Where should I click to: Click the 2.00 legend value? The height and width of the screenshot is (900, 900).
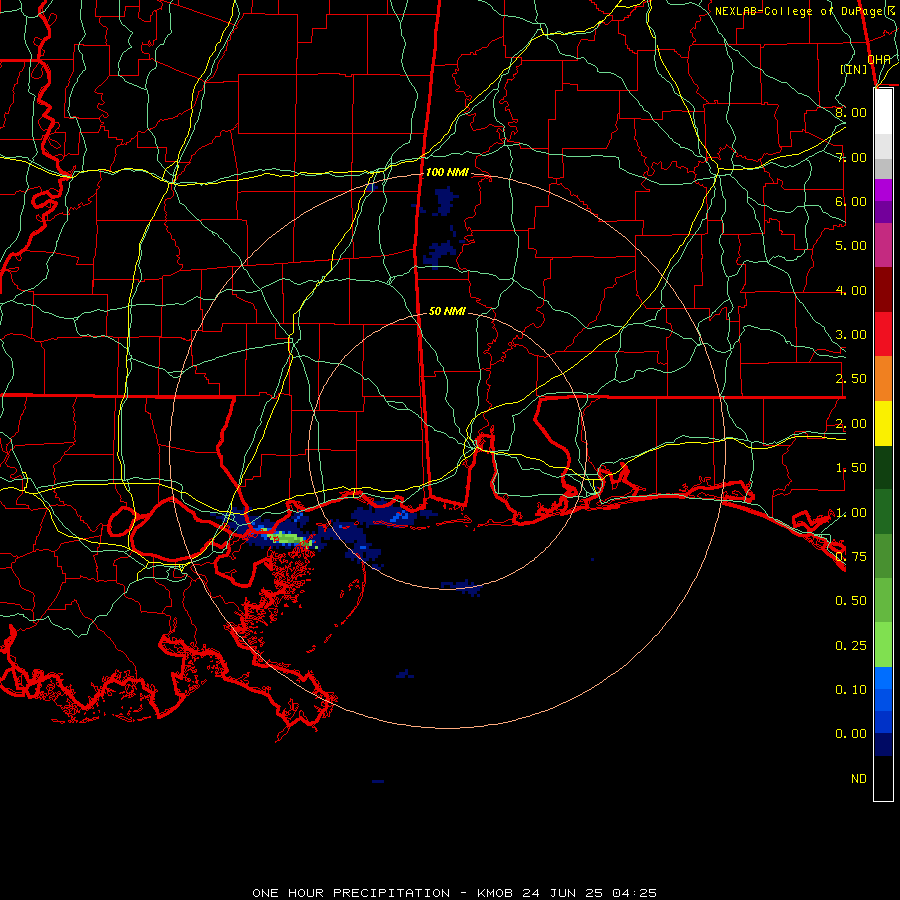click(851, 424)
